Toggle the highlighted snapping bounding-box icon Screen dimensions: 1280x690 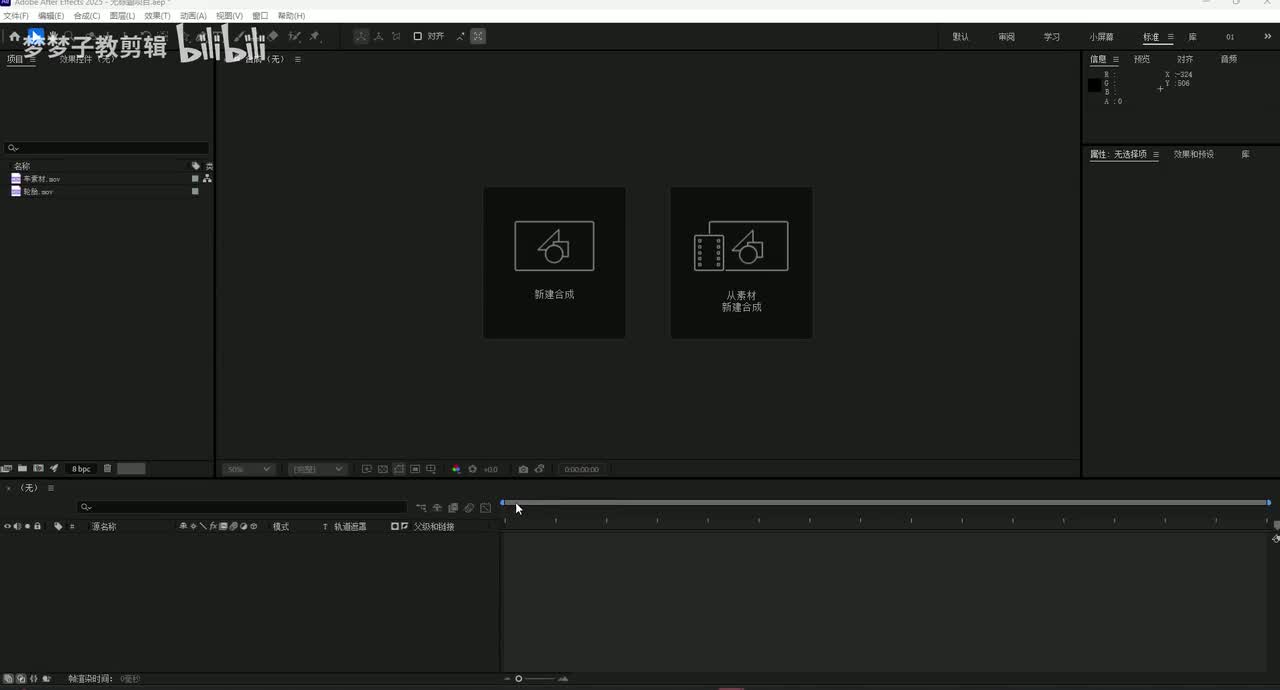click(478, 36)
